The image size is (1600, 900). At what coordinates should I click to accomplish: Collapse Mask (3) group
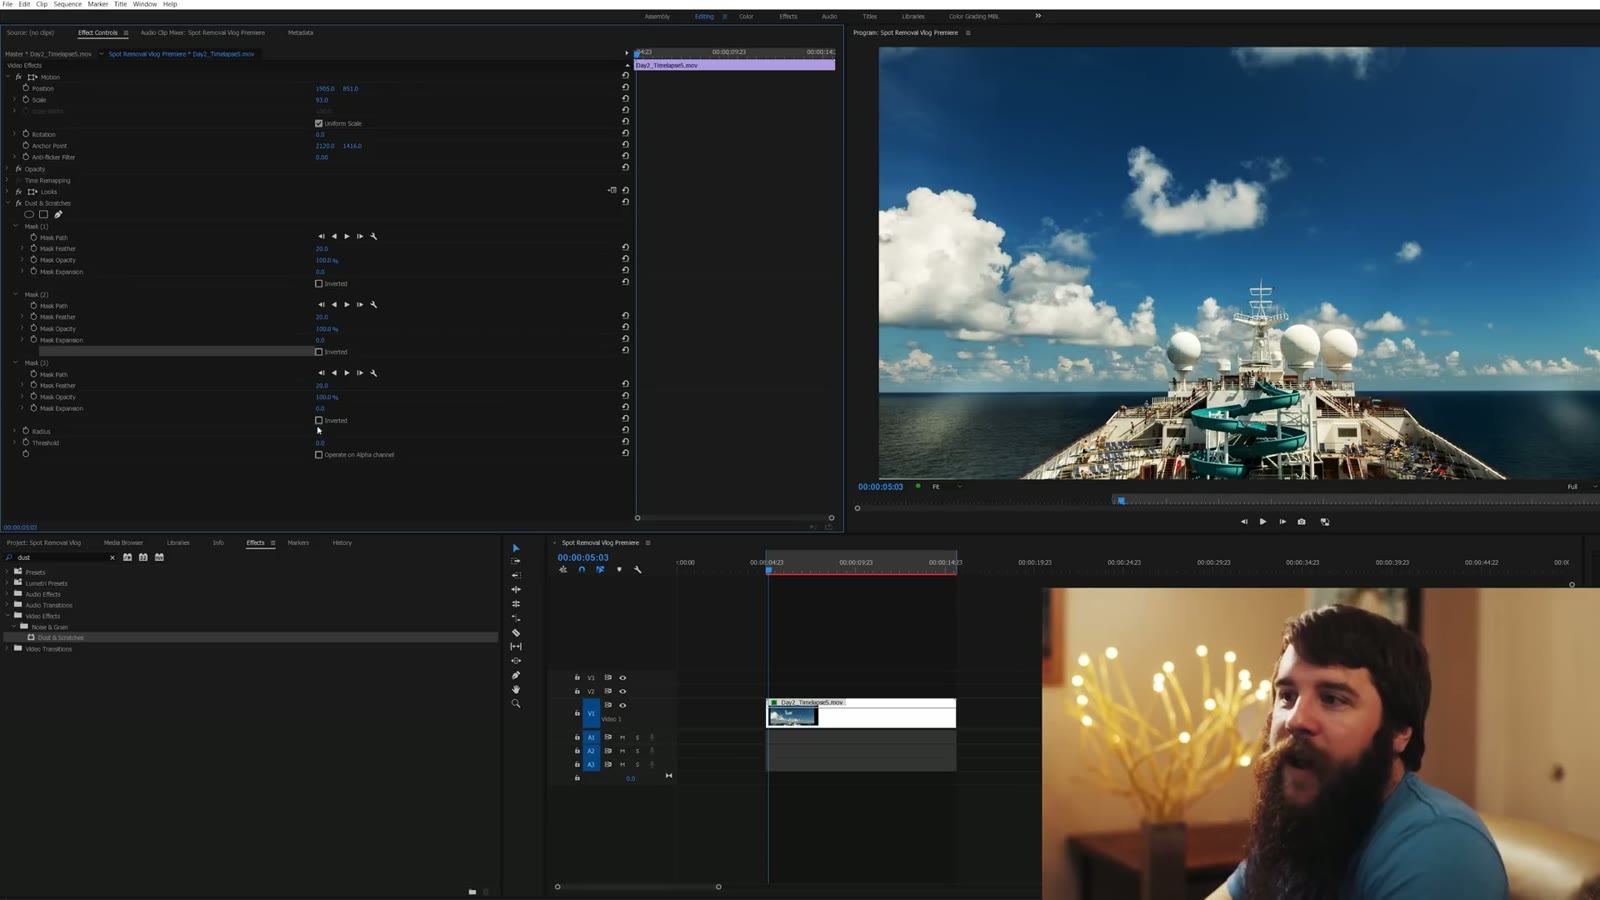coord(16,362)
